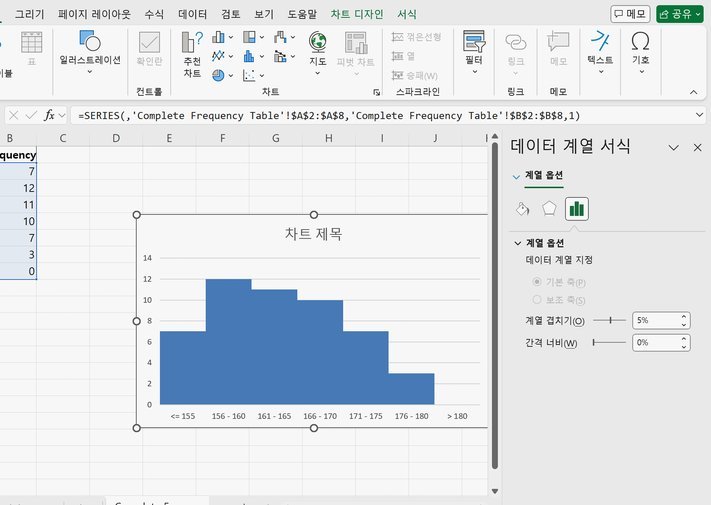Switch to the 차트 디자인 ribbon tab

[356, 14]
